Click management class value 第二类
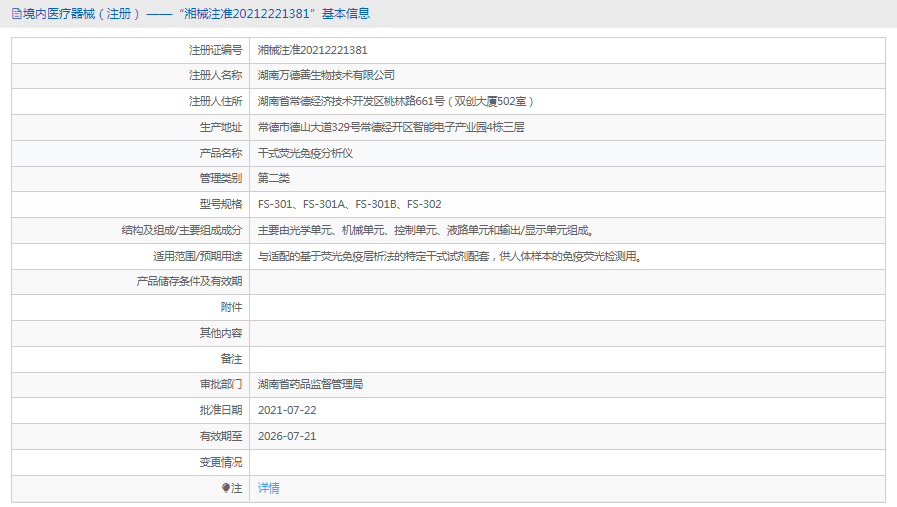Viewport: 897px width, 507px height. (273, 179)
